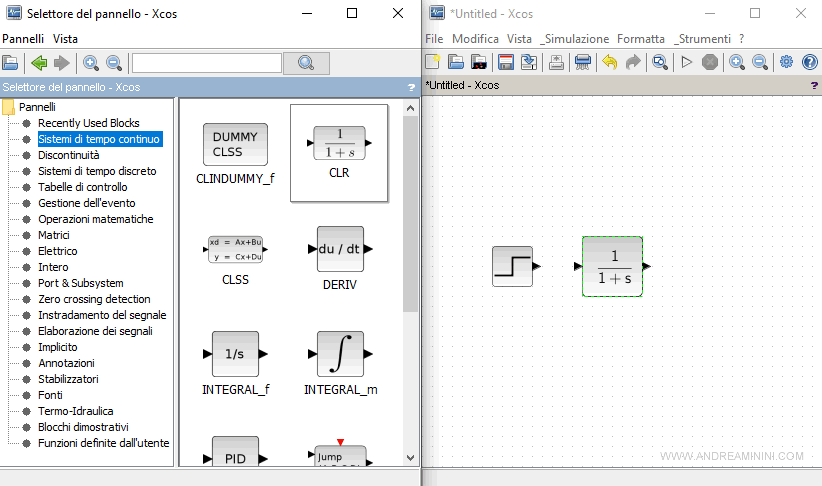The height and width of the screenshot is (486, 822).
Task: Fit diagram to view icon
Action: pyautogui.click(x=660, y=62)
